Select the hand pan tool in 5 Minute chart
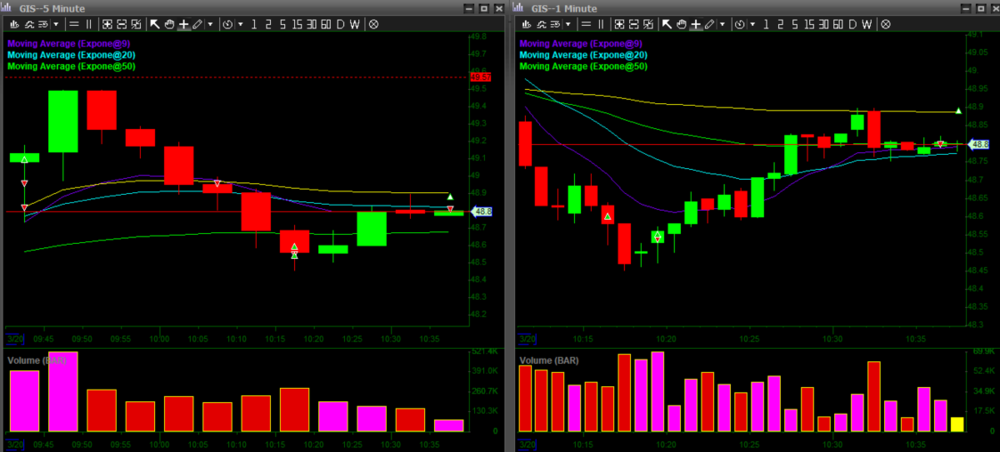The height and width of the screenshot is (452, 1000). click(168, 23)
